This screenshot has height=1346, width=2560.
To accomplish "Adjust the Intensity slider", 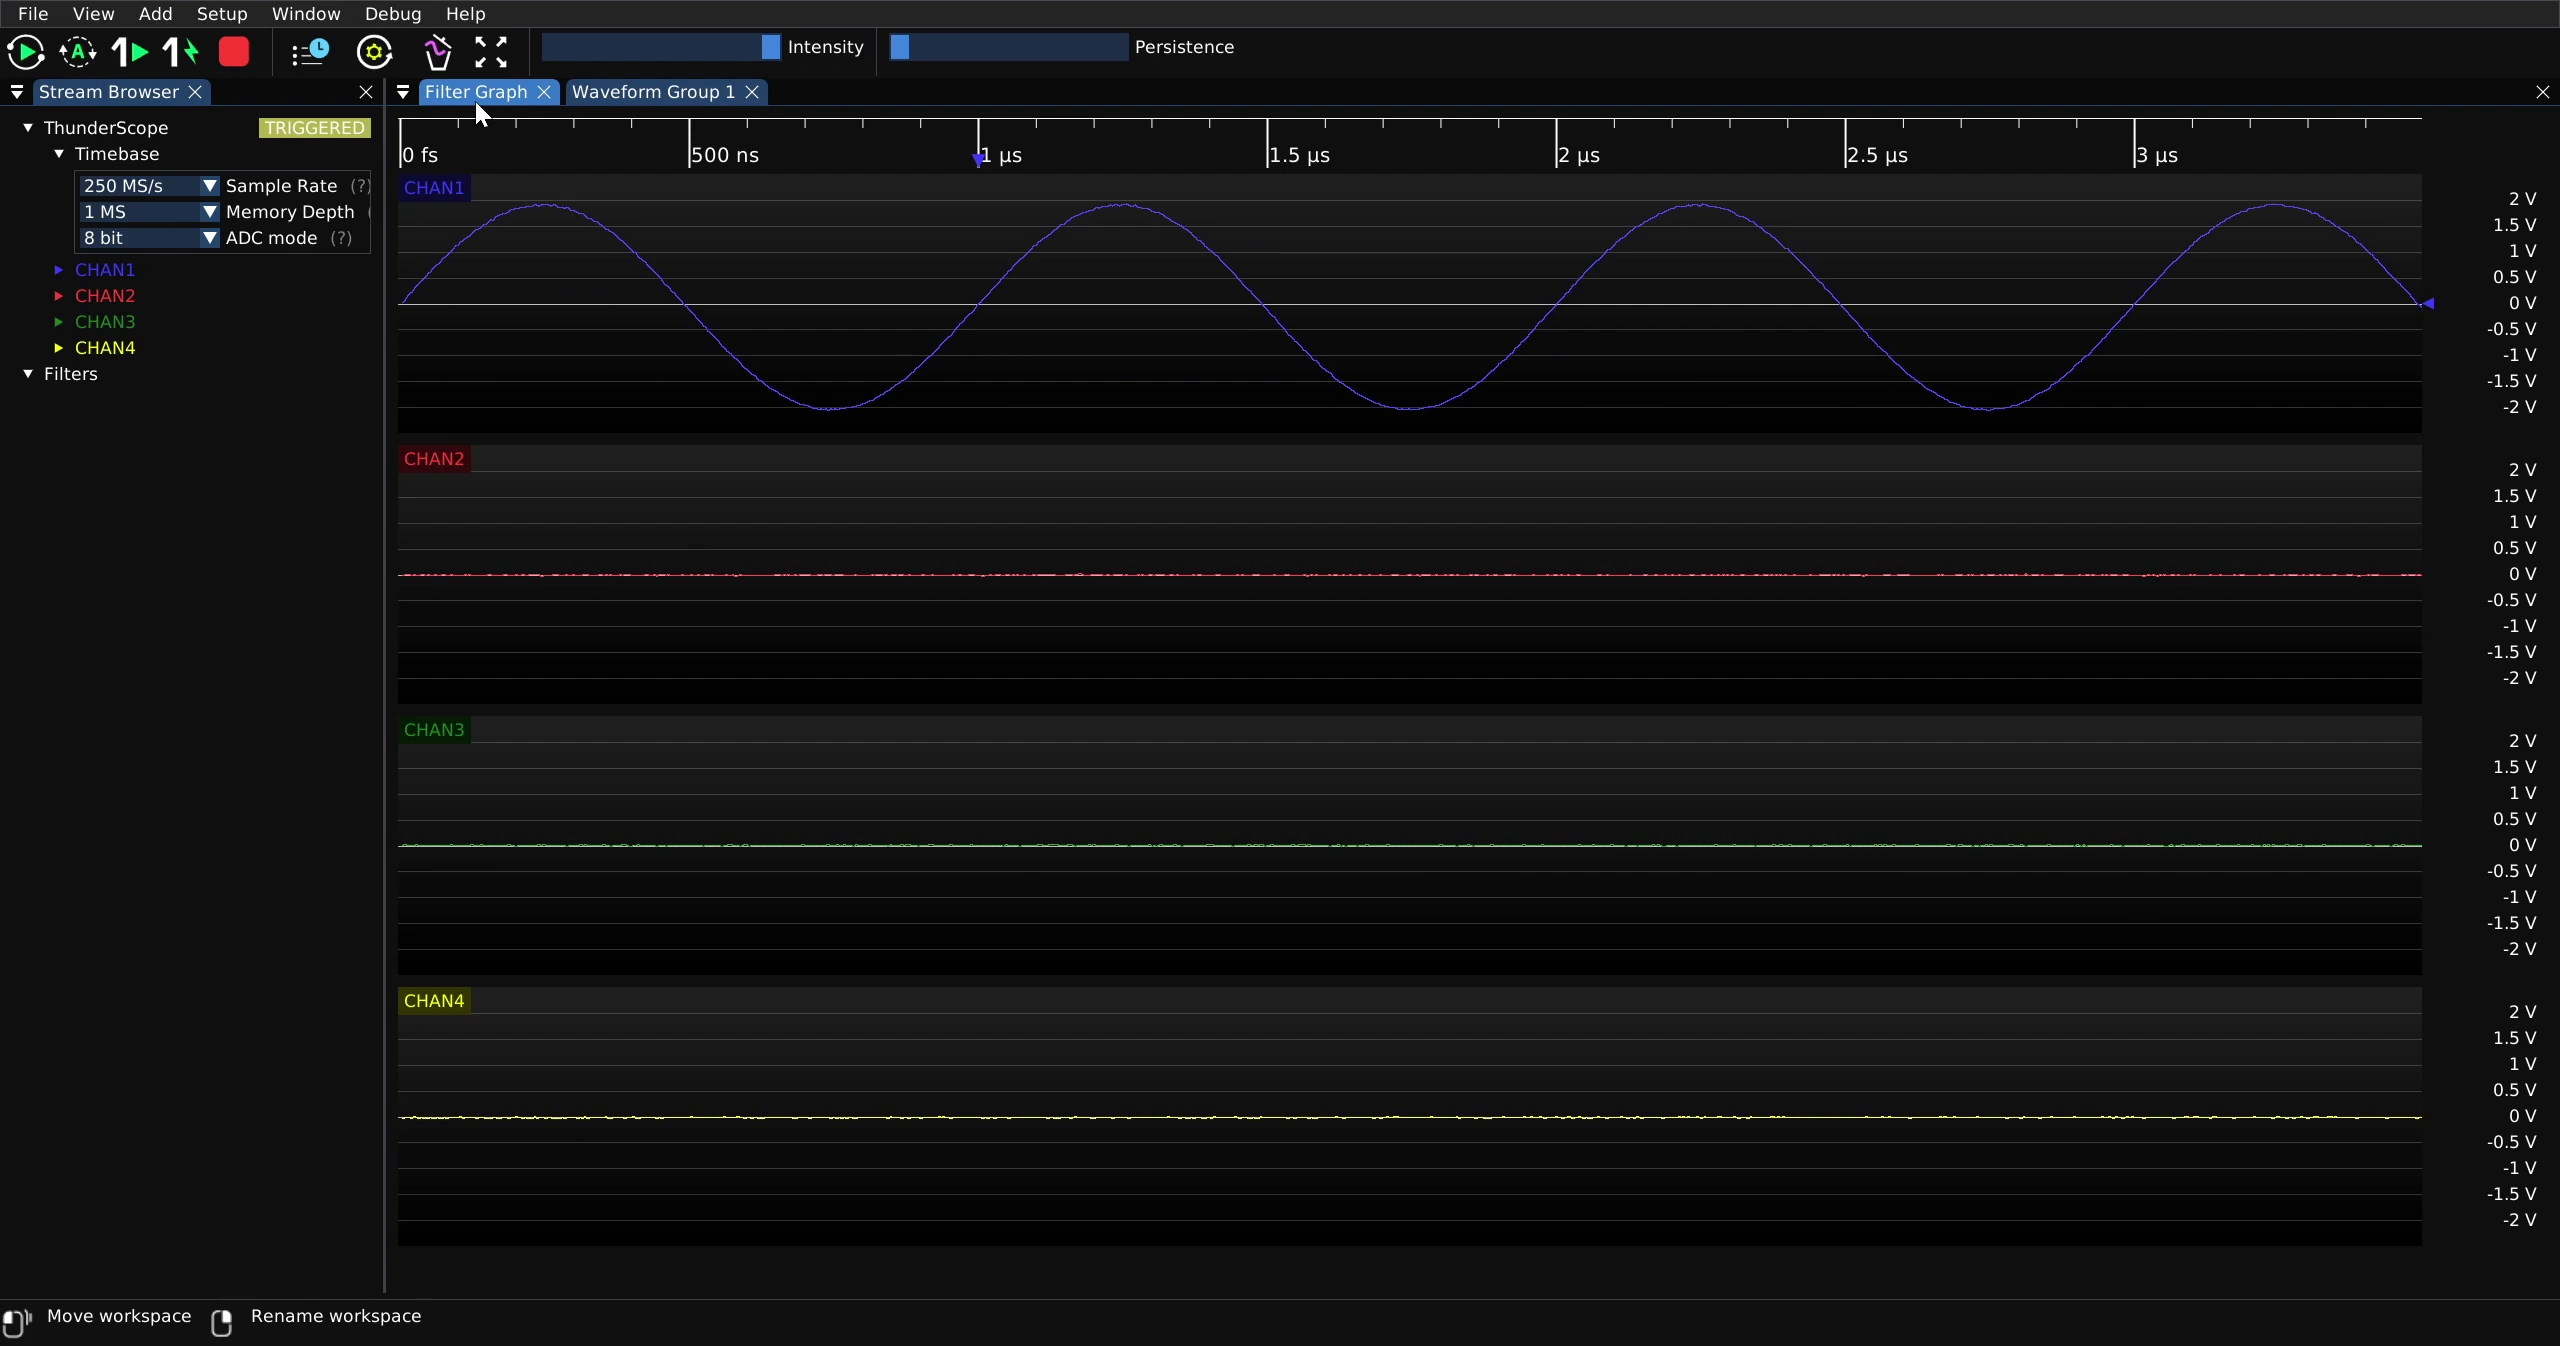I will [661, 47].
